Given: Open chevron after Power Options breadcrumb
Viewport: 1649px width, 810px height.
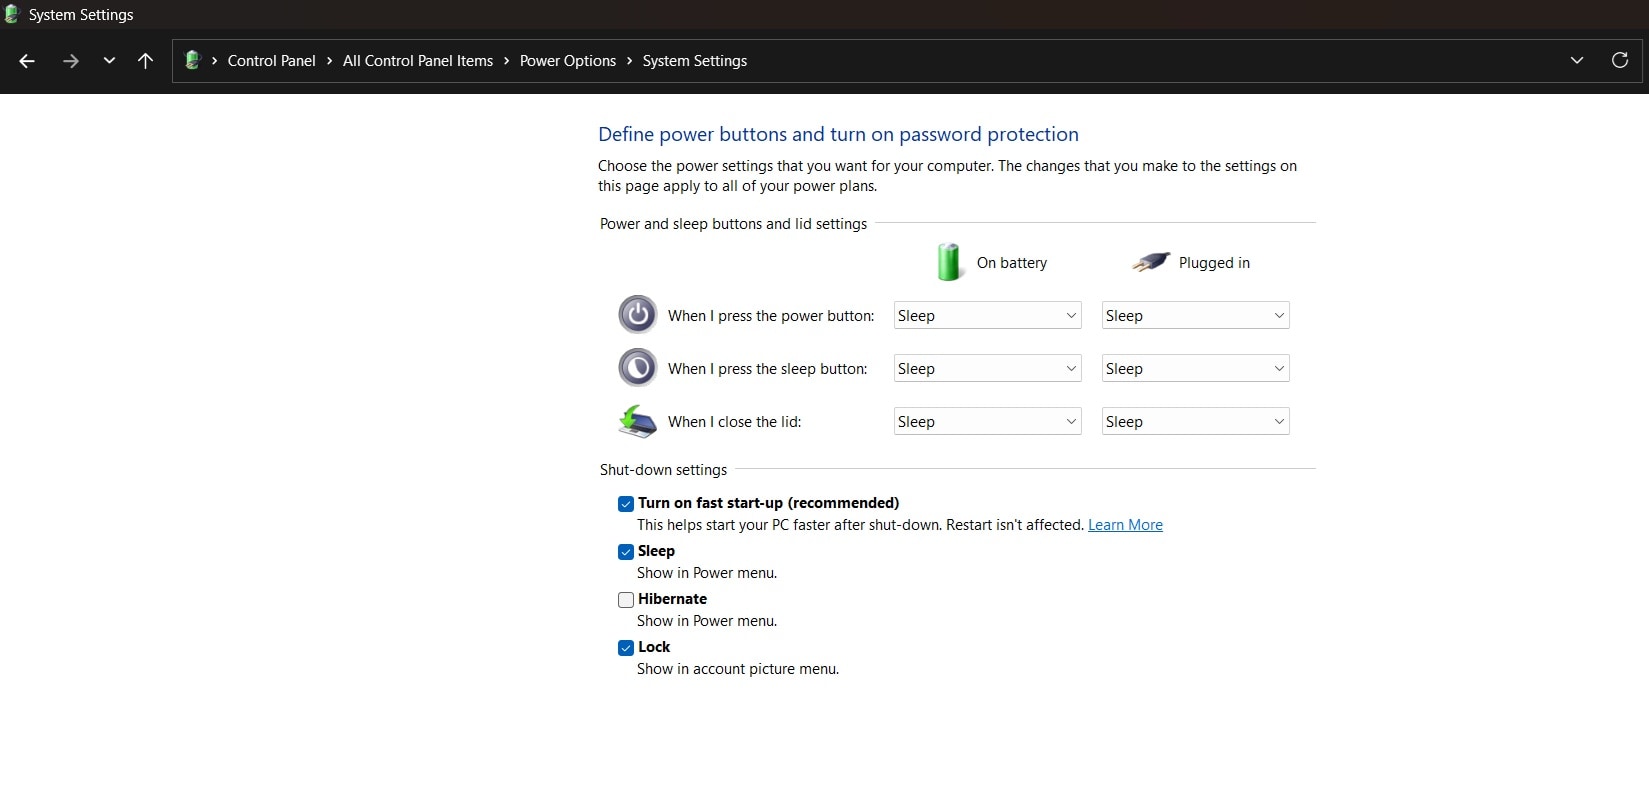Looking at the screenshot, I should pos(629,61).
